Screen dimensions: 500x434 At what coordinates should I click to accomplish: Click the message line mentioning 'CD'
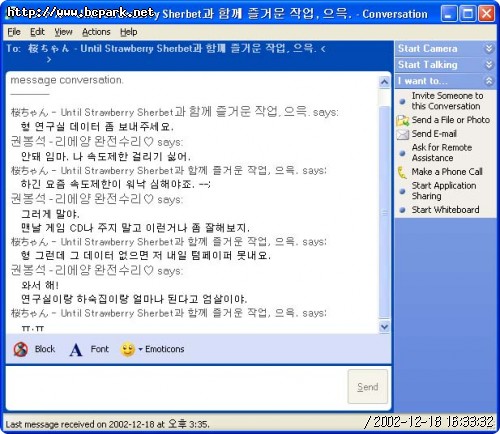pos(135,228)
